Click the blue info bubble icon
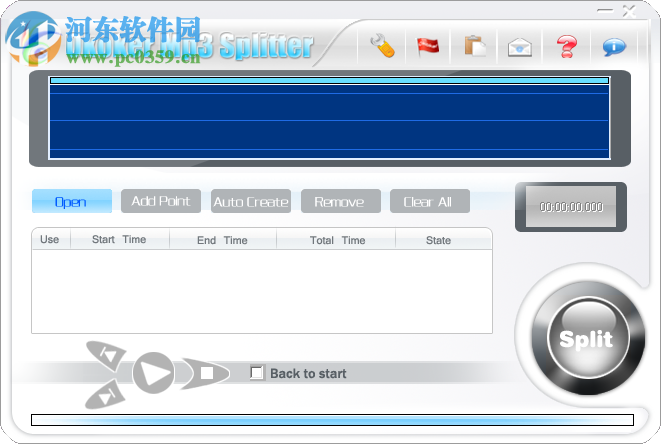This screenshot has height=444, width=661. pos(614,46)
